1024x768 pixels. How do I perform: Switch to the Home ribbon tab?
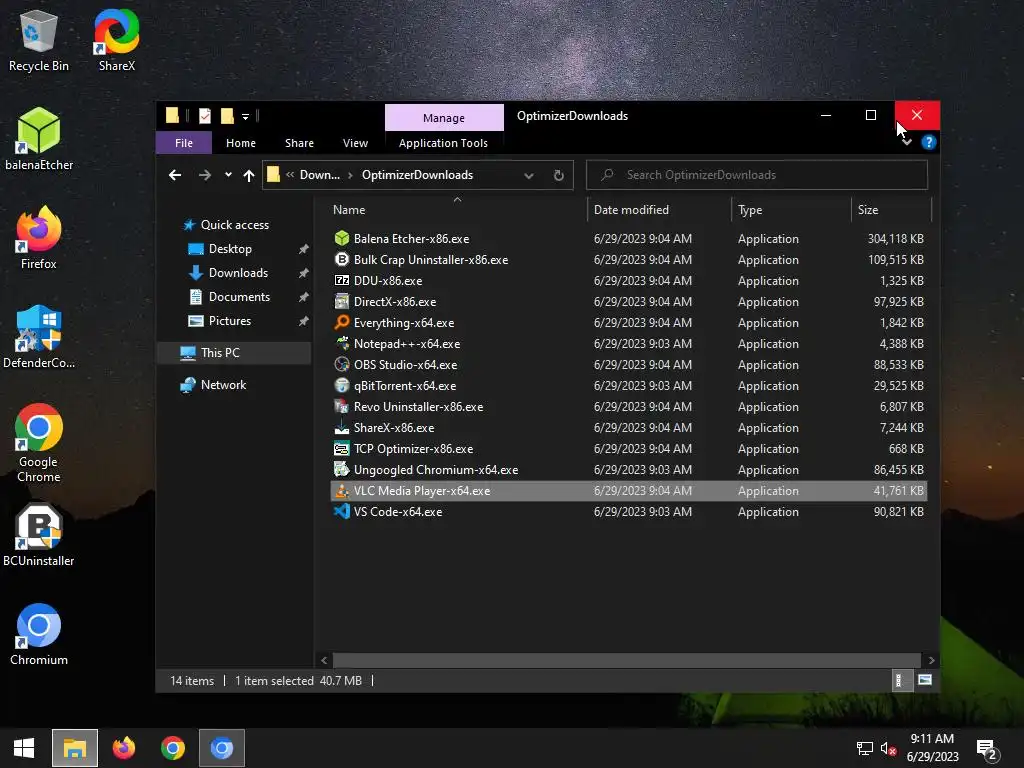tap(241, 143)
